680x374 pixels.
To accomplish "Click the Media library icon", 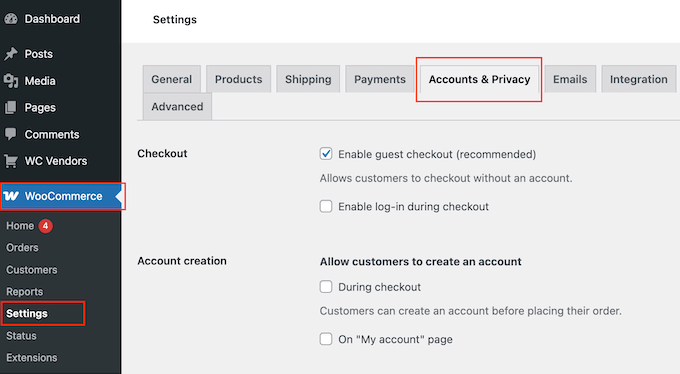I will coord(11,81).
